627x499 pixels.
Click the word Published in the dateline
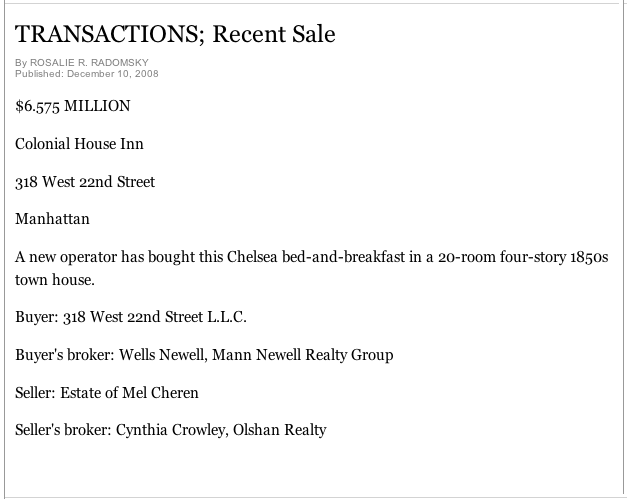click(x=39, y=74)
